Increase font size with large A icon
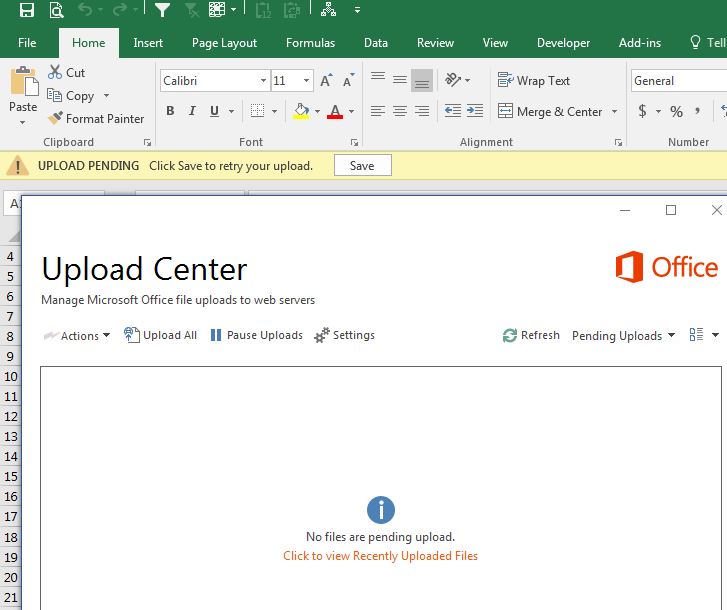 point(326,81)
